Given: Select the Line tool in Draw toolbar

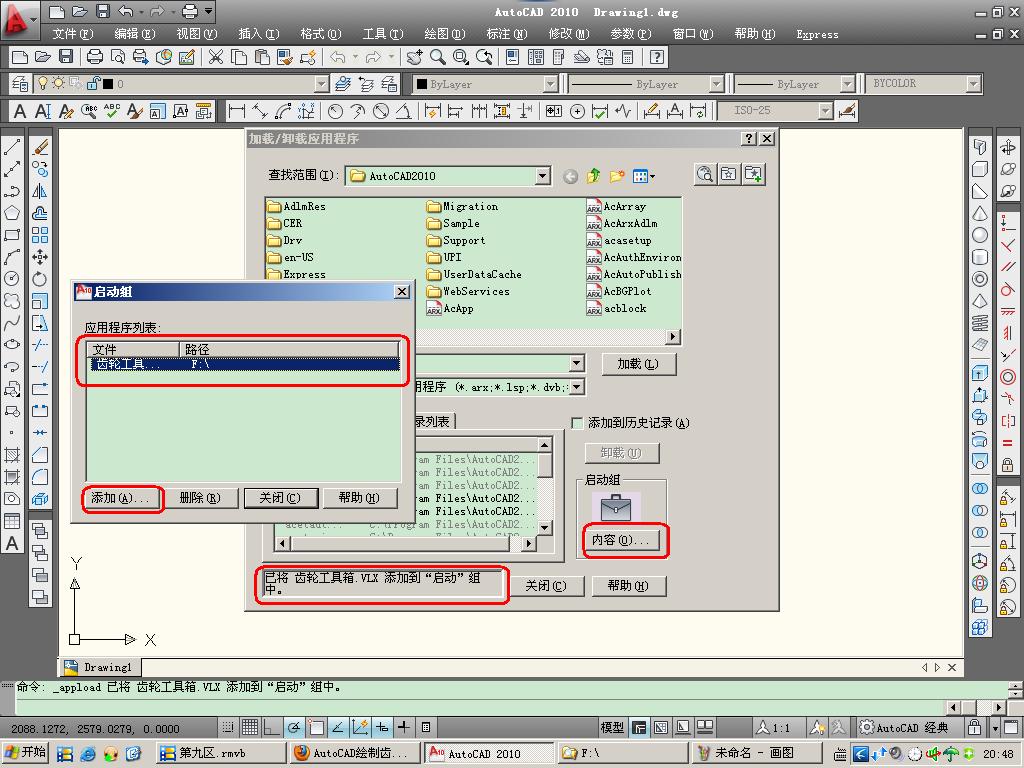Looking at the screenshot, I should click(12, 147).
